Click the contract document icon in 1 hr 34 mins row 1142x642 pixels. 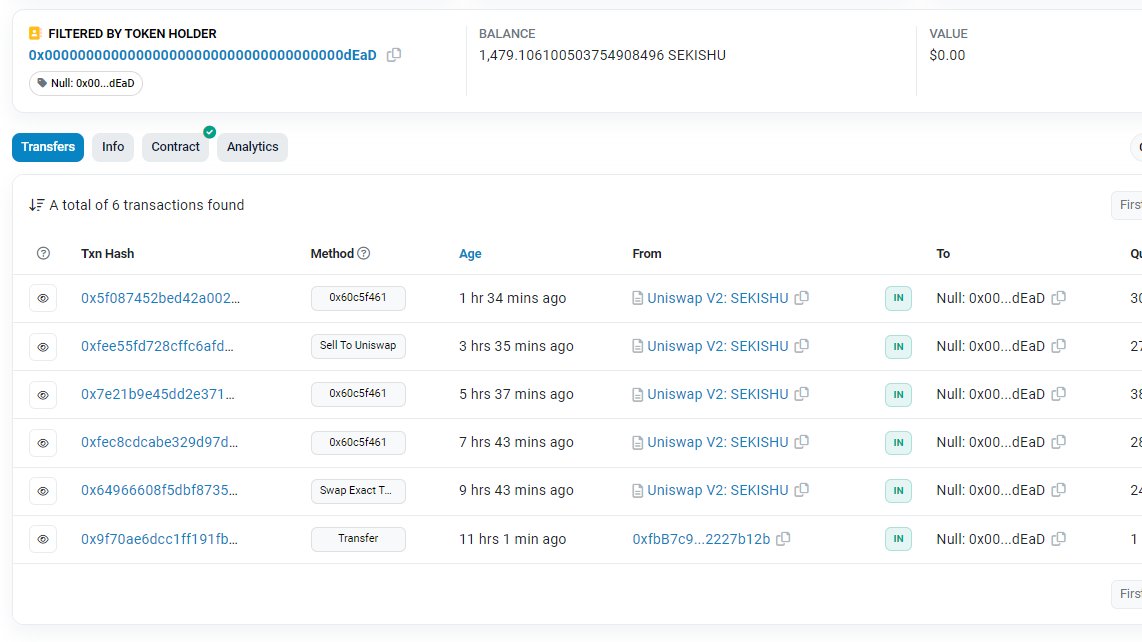[x=637, y=298]
